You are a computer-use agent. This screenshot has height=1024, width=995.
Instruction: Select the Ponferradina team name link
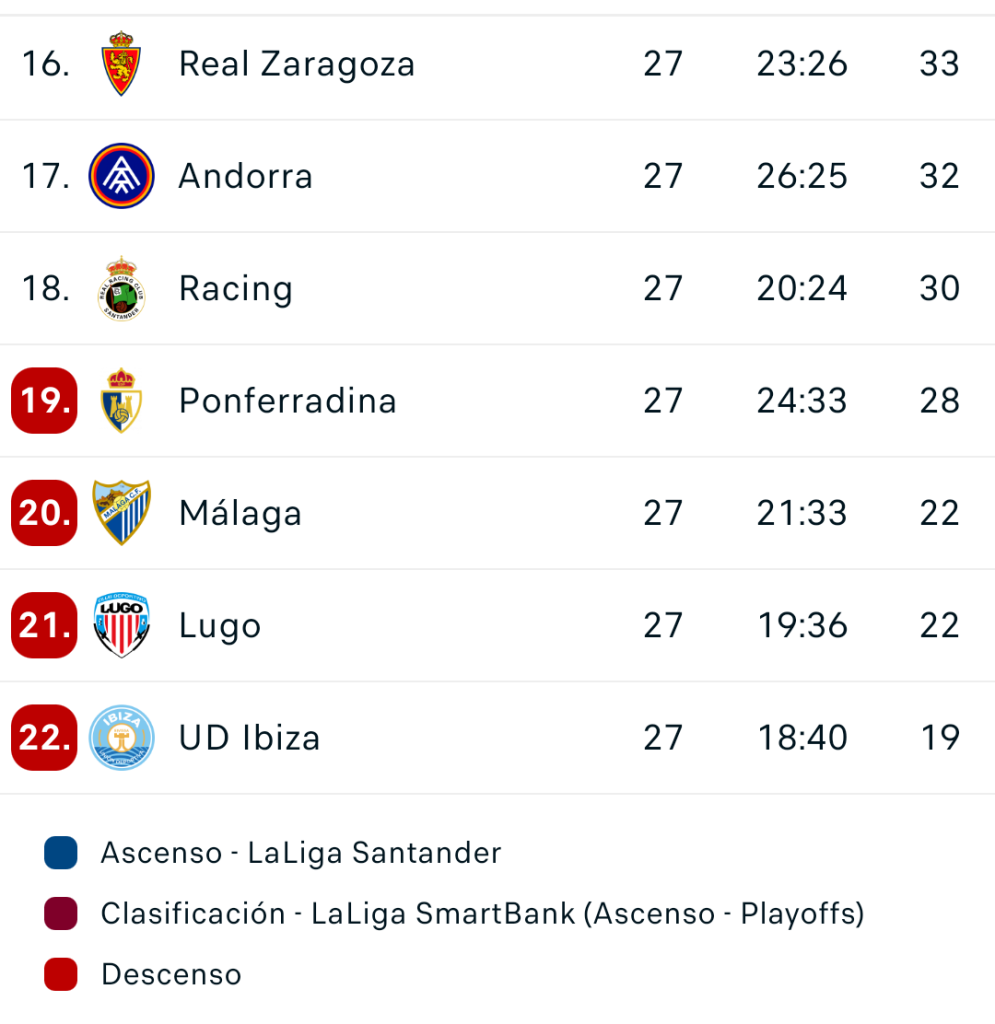pos(287,401)
